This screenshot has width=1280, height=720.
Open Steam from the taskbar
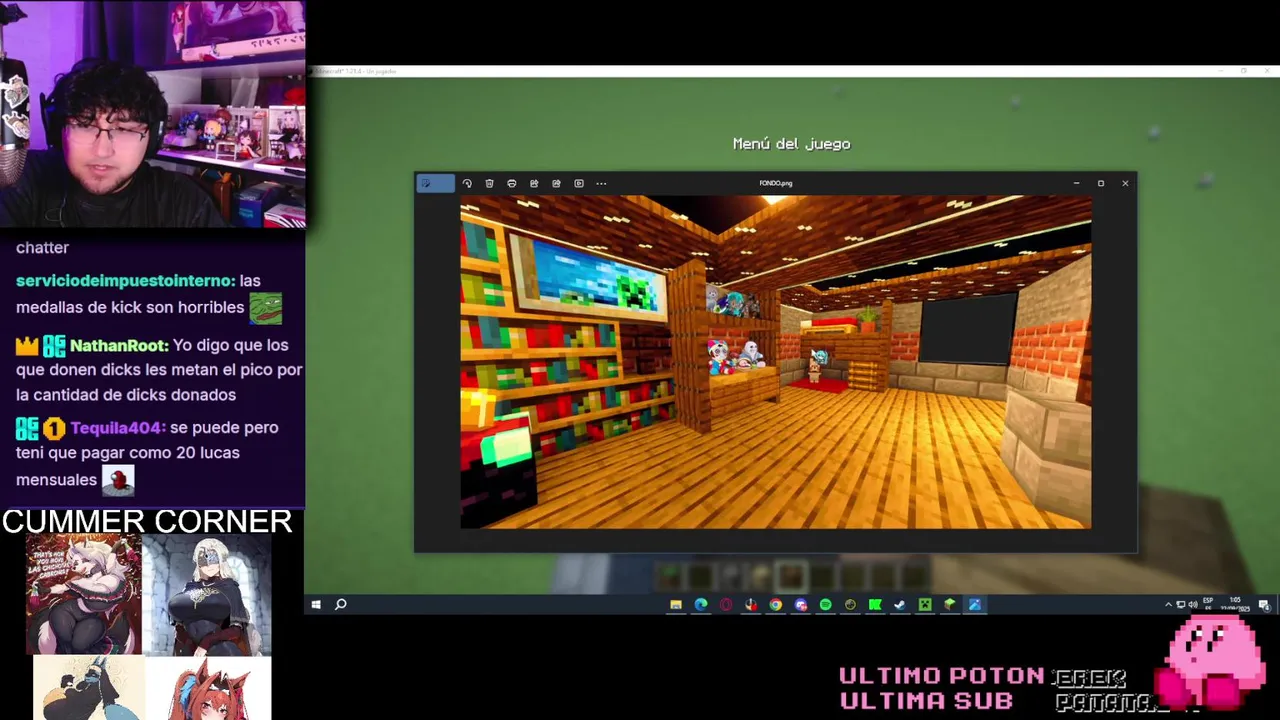[x=900, y=604]
